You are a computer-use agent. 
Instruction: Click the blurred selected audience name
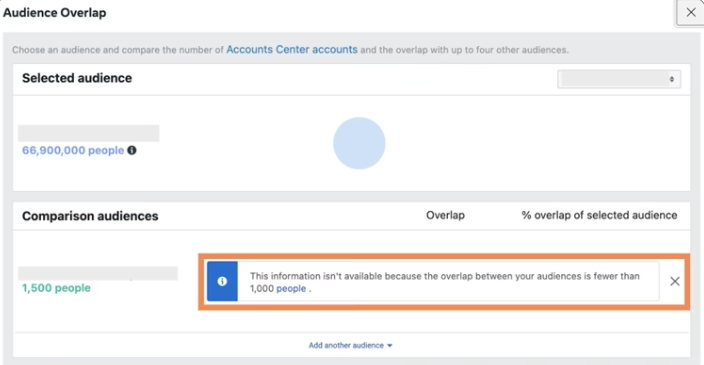pyautogui.click(x=88, y=133)
